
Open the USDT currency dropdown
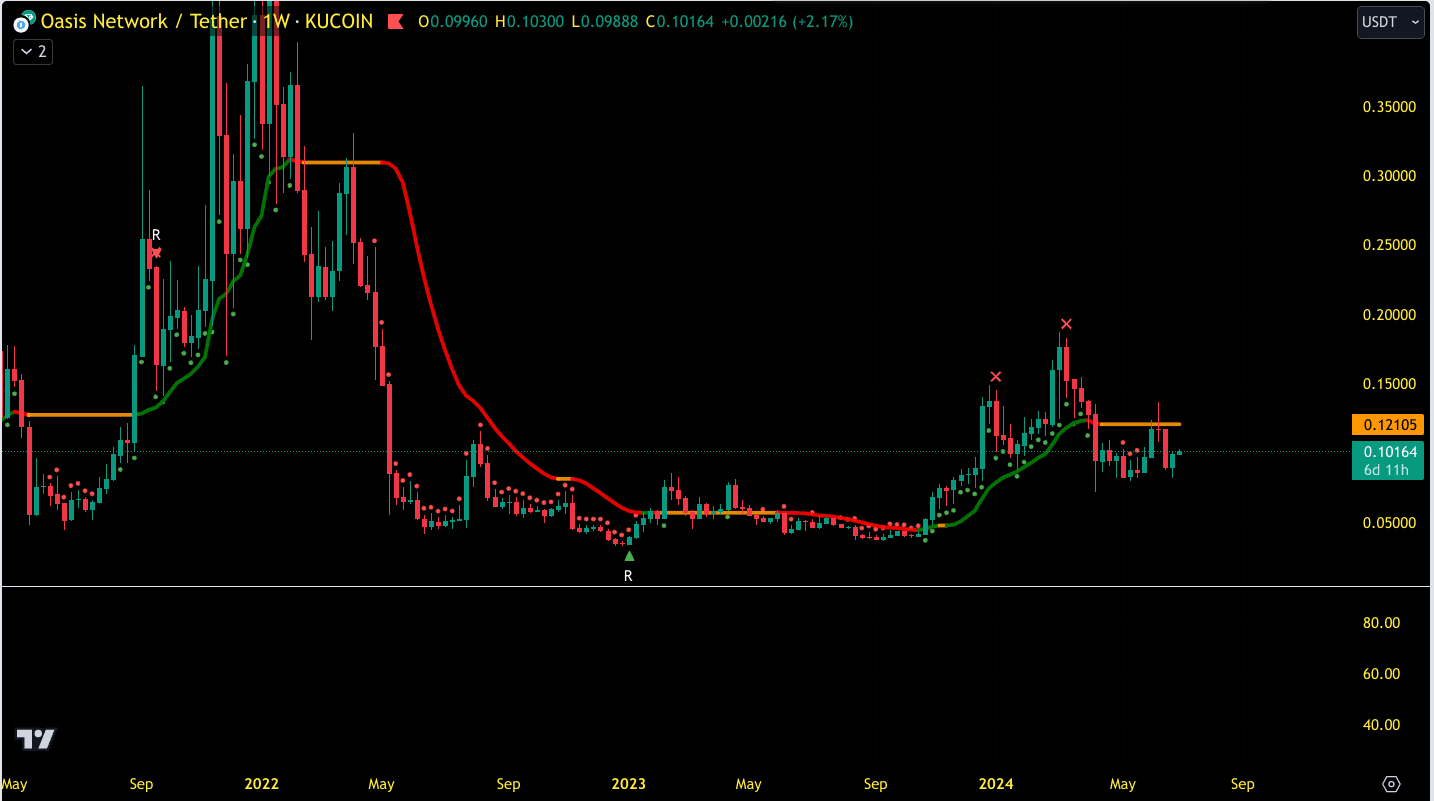coord(1390,22)
